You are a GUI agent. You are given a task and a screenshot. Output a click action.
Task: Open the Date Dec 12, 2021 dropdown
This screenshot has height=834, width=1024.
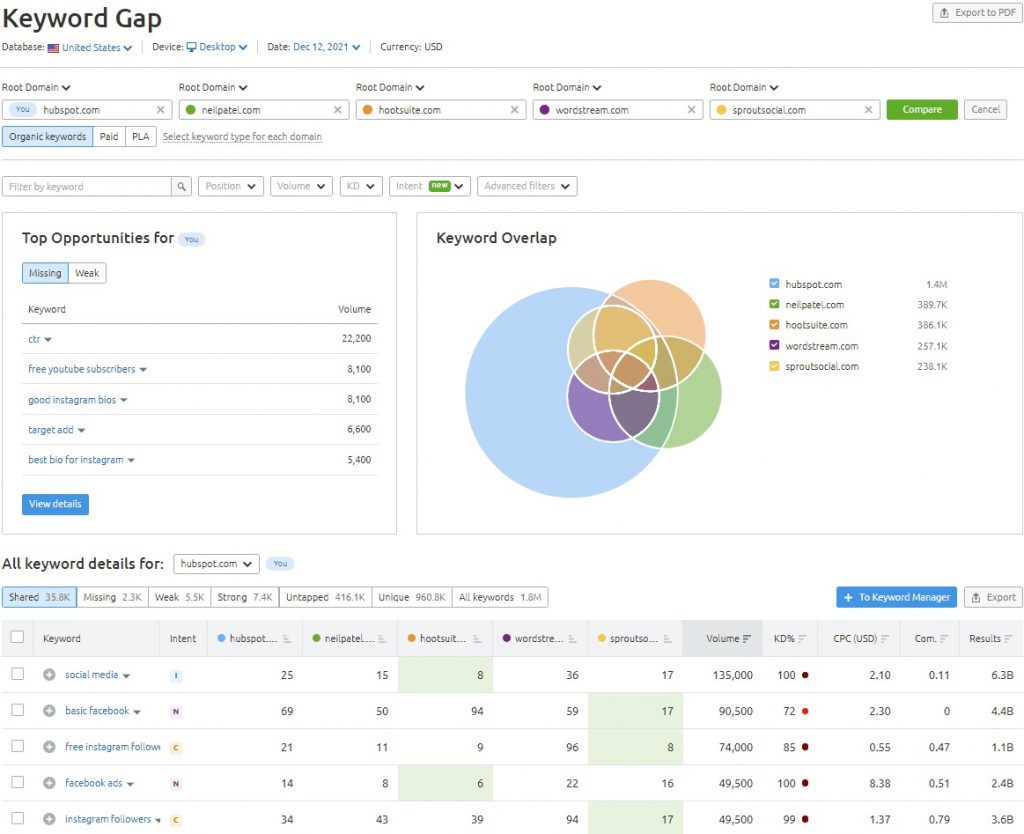[327, 47]
